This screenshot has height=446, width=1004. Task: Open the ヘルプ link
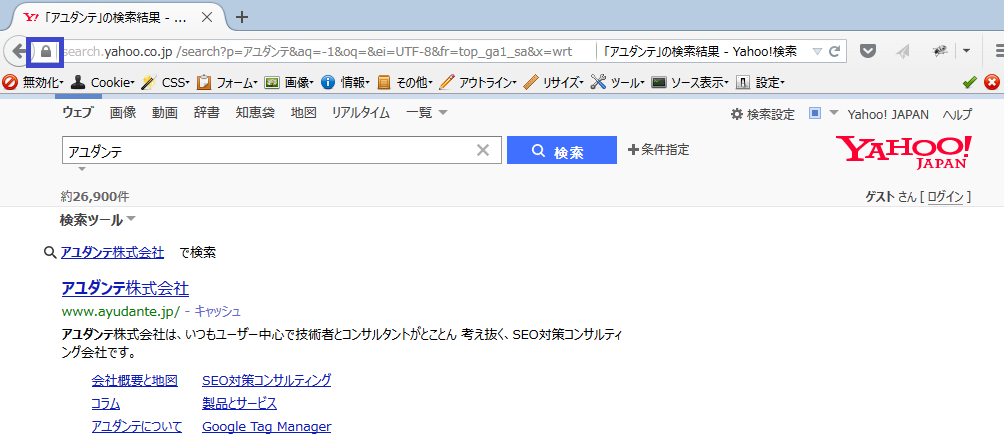[957, 115]
